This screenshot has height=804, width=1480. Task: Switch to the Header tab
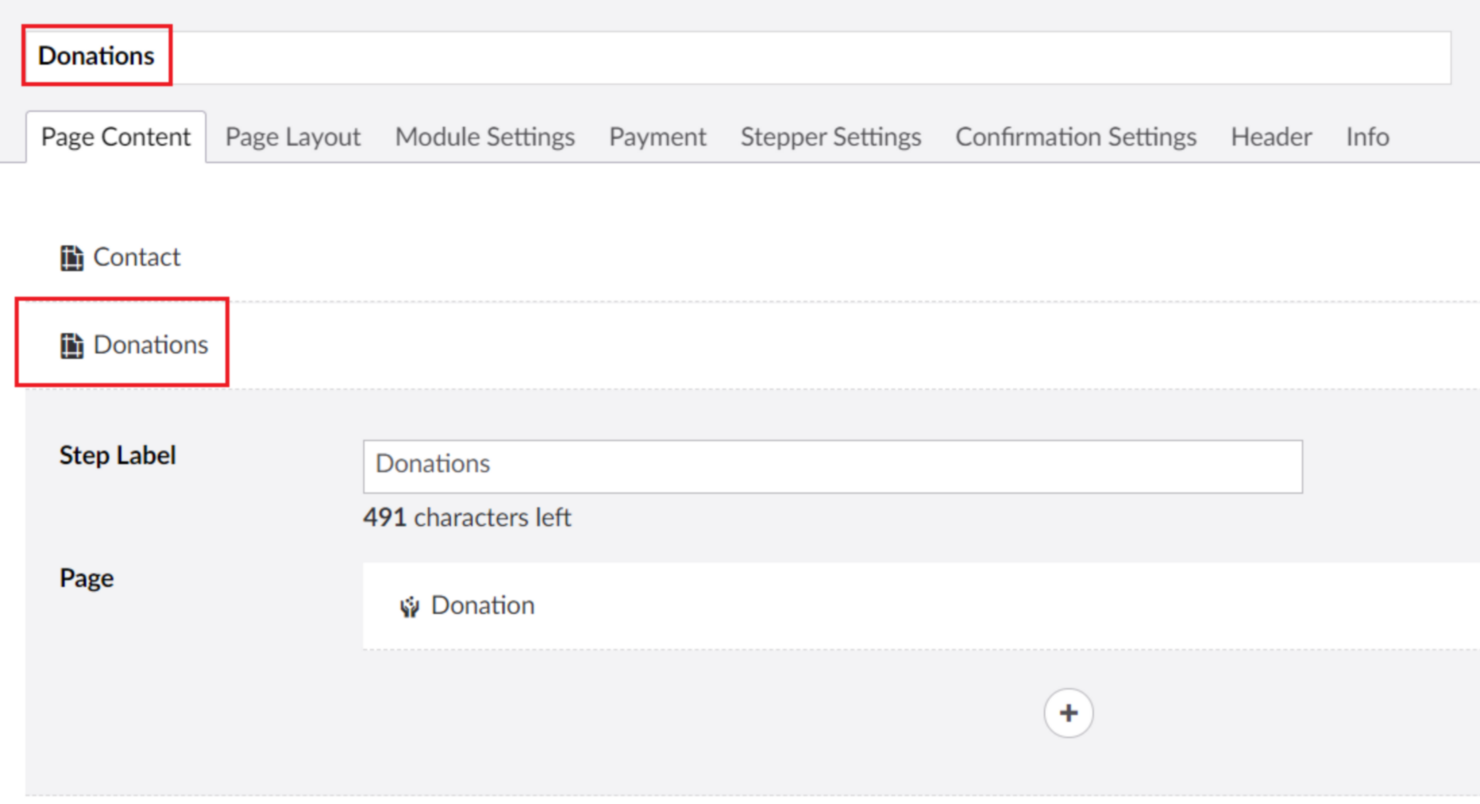pyautogui.click(x=1271, y=137)
